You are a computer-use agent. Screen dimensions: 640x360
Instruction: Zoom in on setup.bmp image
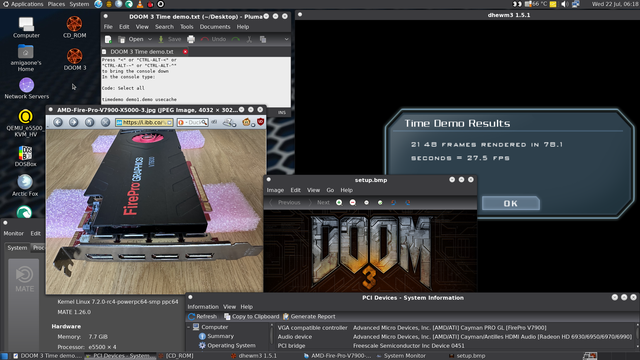tap(339, 202)
